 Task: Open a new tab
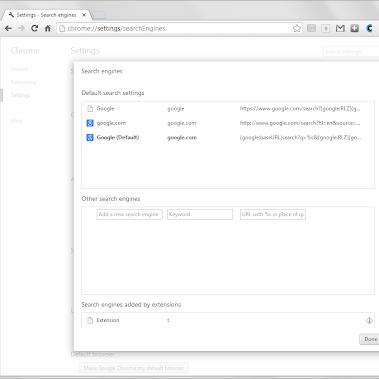click(x=99, y=15)
